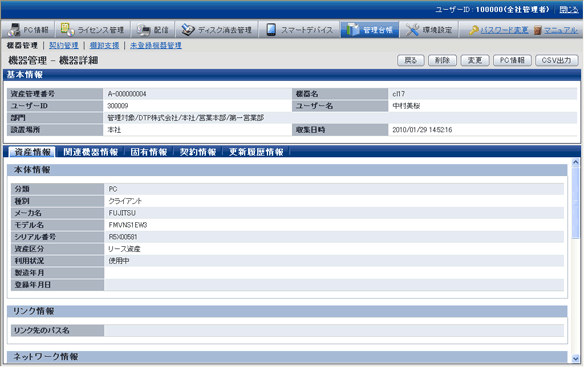
Task: Open the 契約情報 tab
Action: tap(198, 152)
